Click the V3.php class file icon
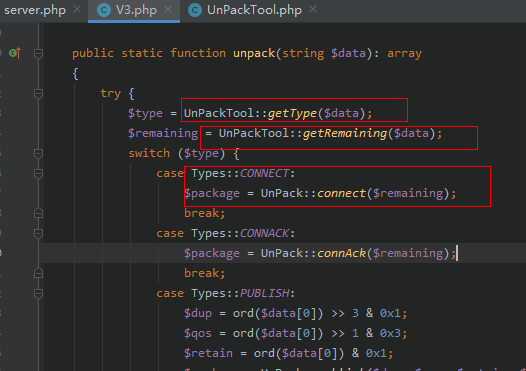 pyautogui.click(x=104, y=10)
